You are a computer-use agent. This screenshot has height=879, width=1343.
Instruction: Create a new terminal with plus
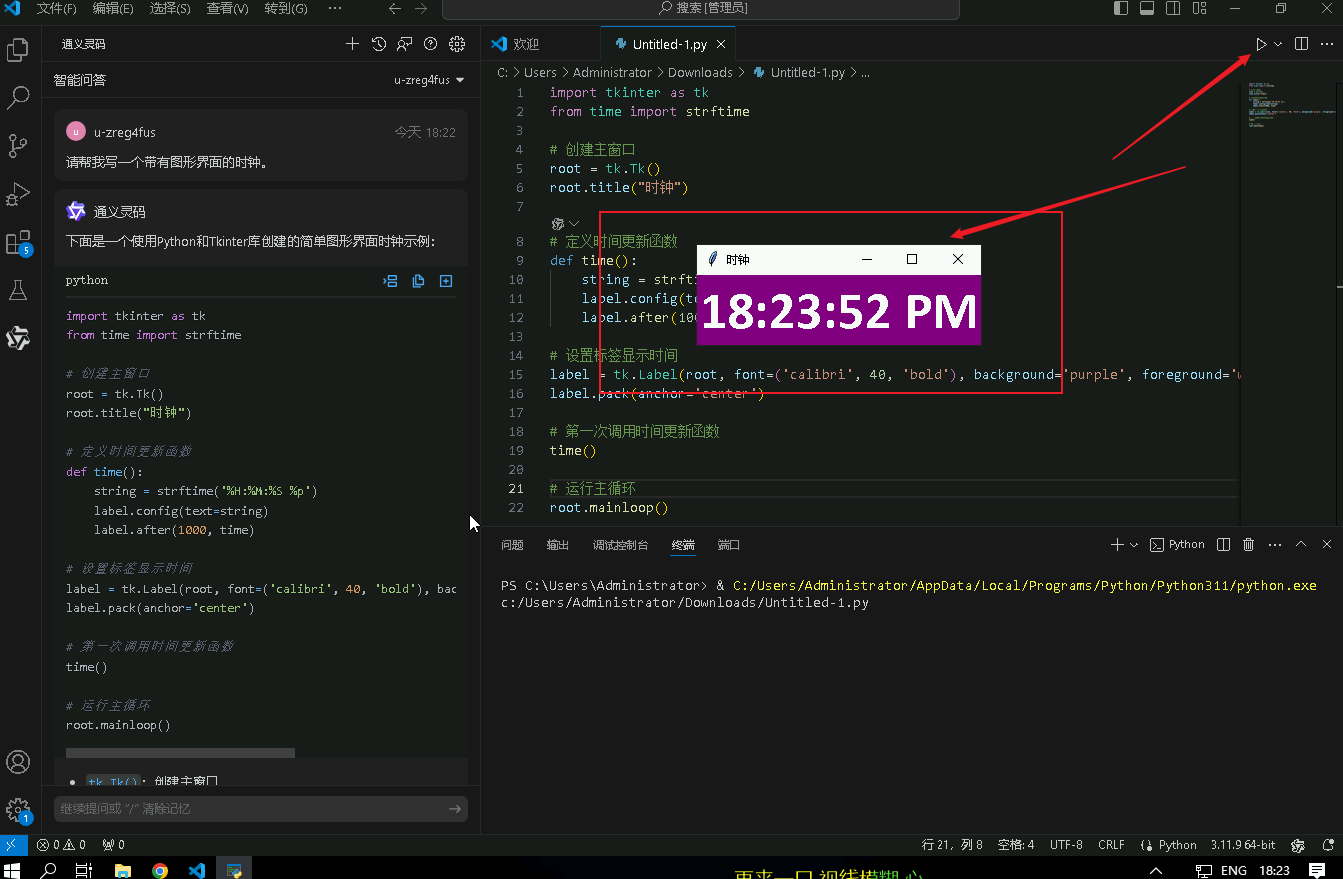(1117, 545)
